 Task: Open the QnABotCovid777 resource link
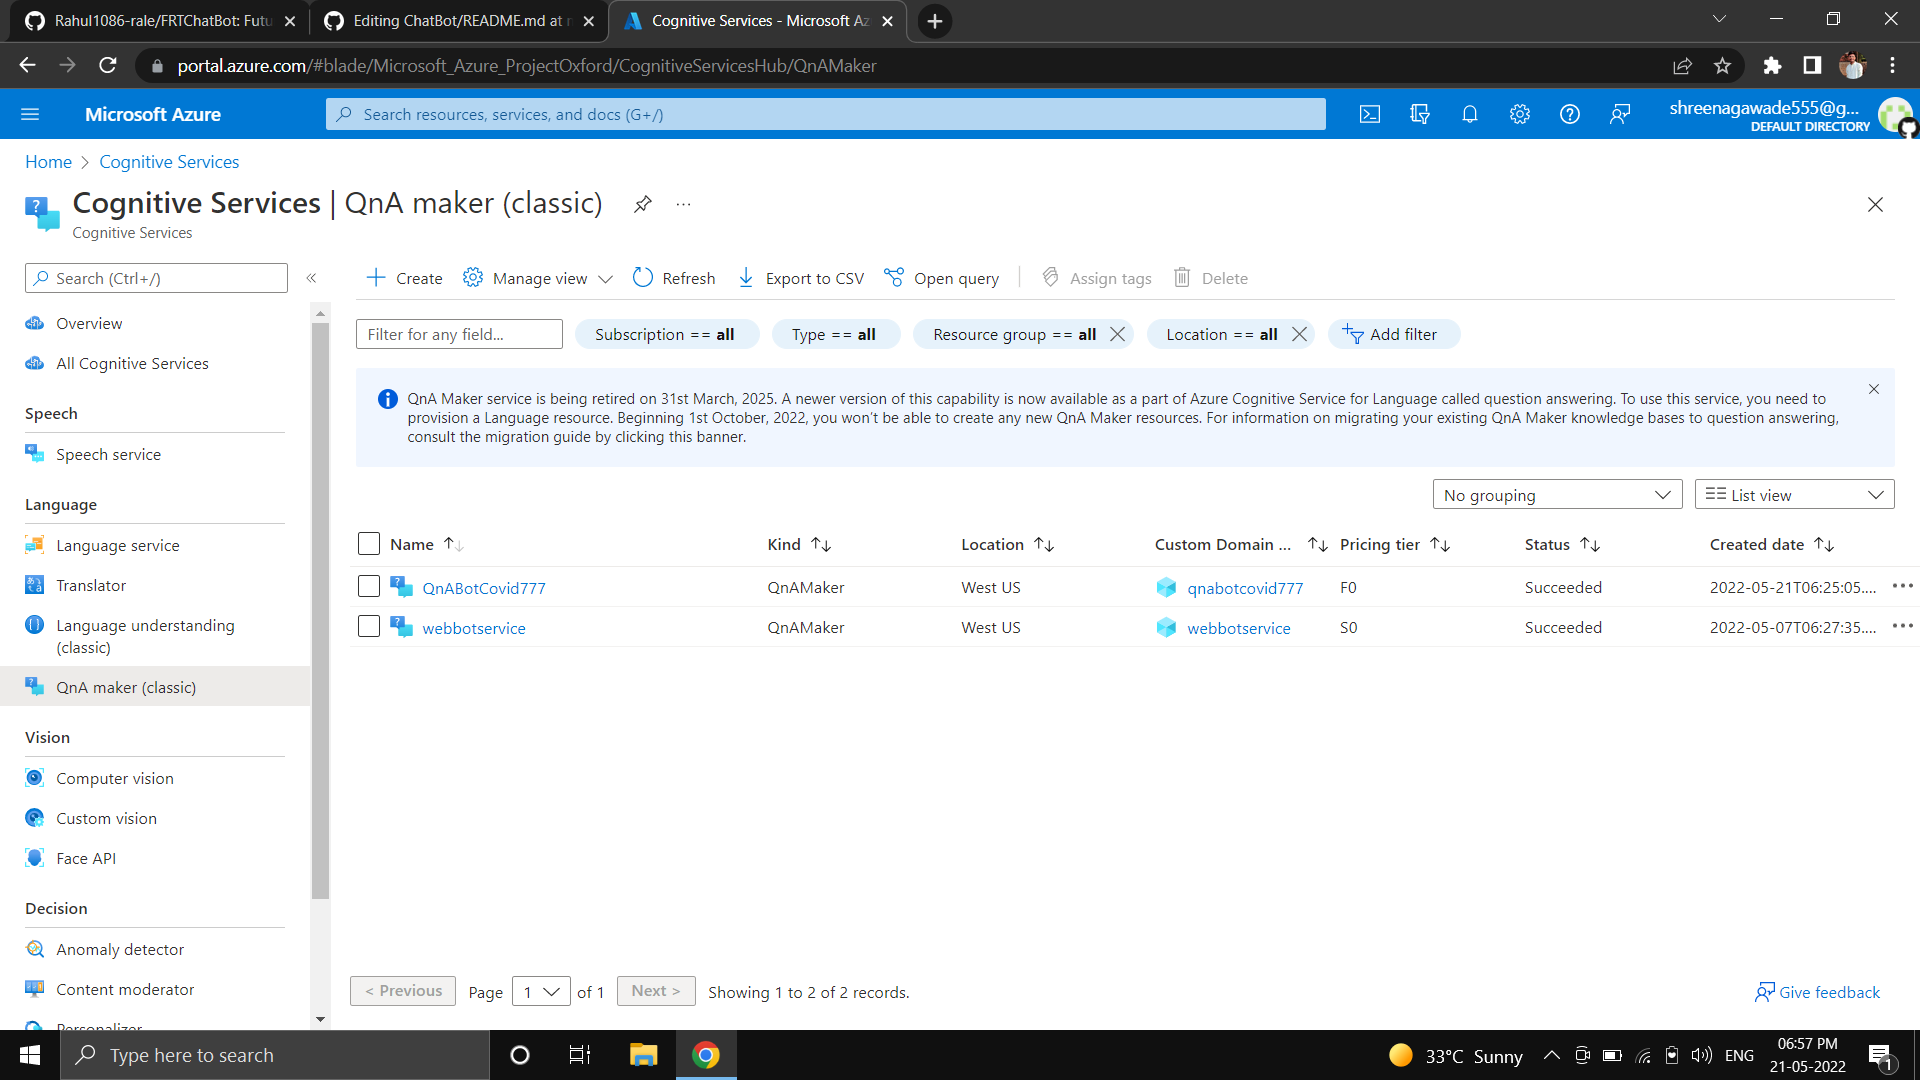point(484,588)
